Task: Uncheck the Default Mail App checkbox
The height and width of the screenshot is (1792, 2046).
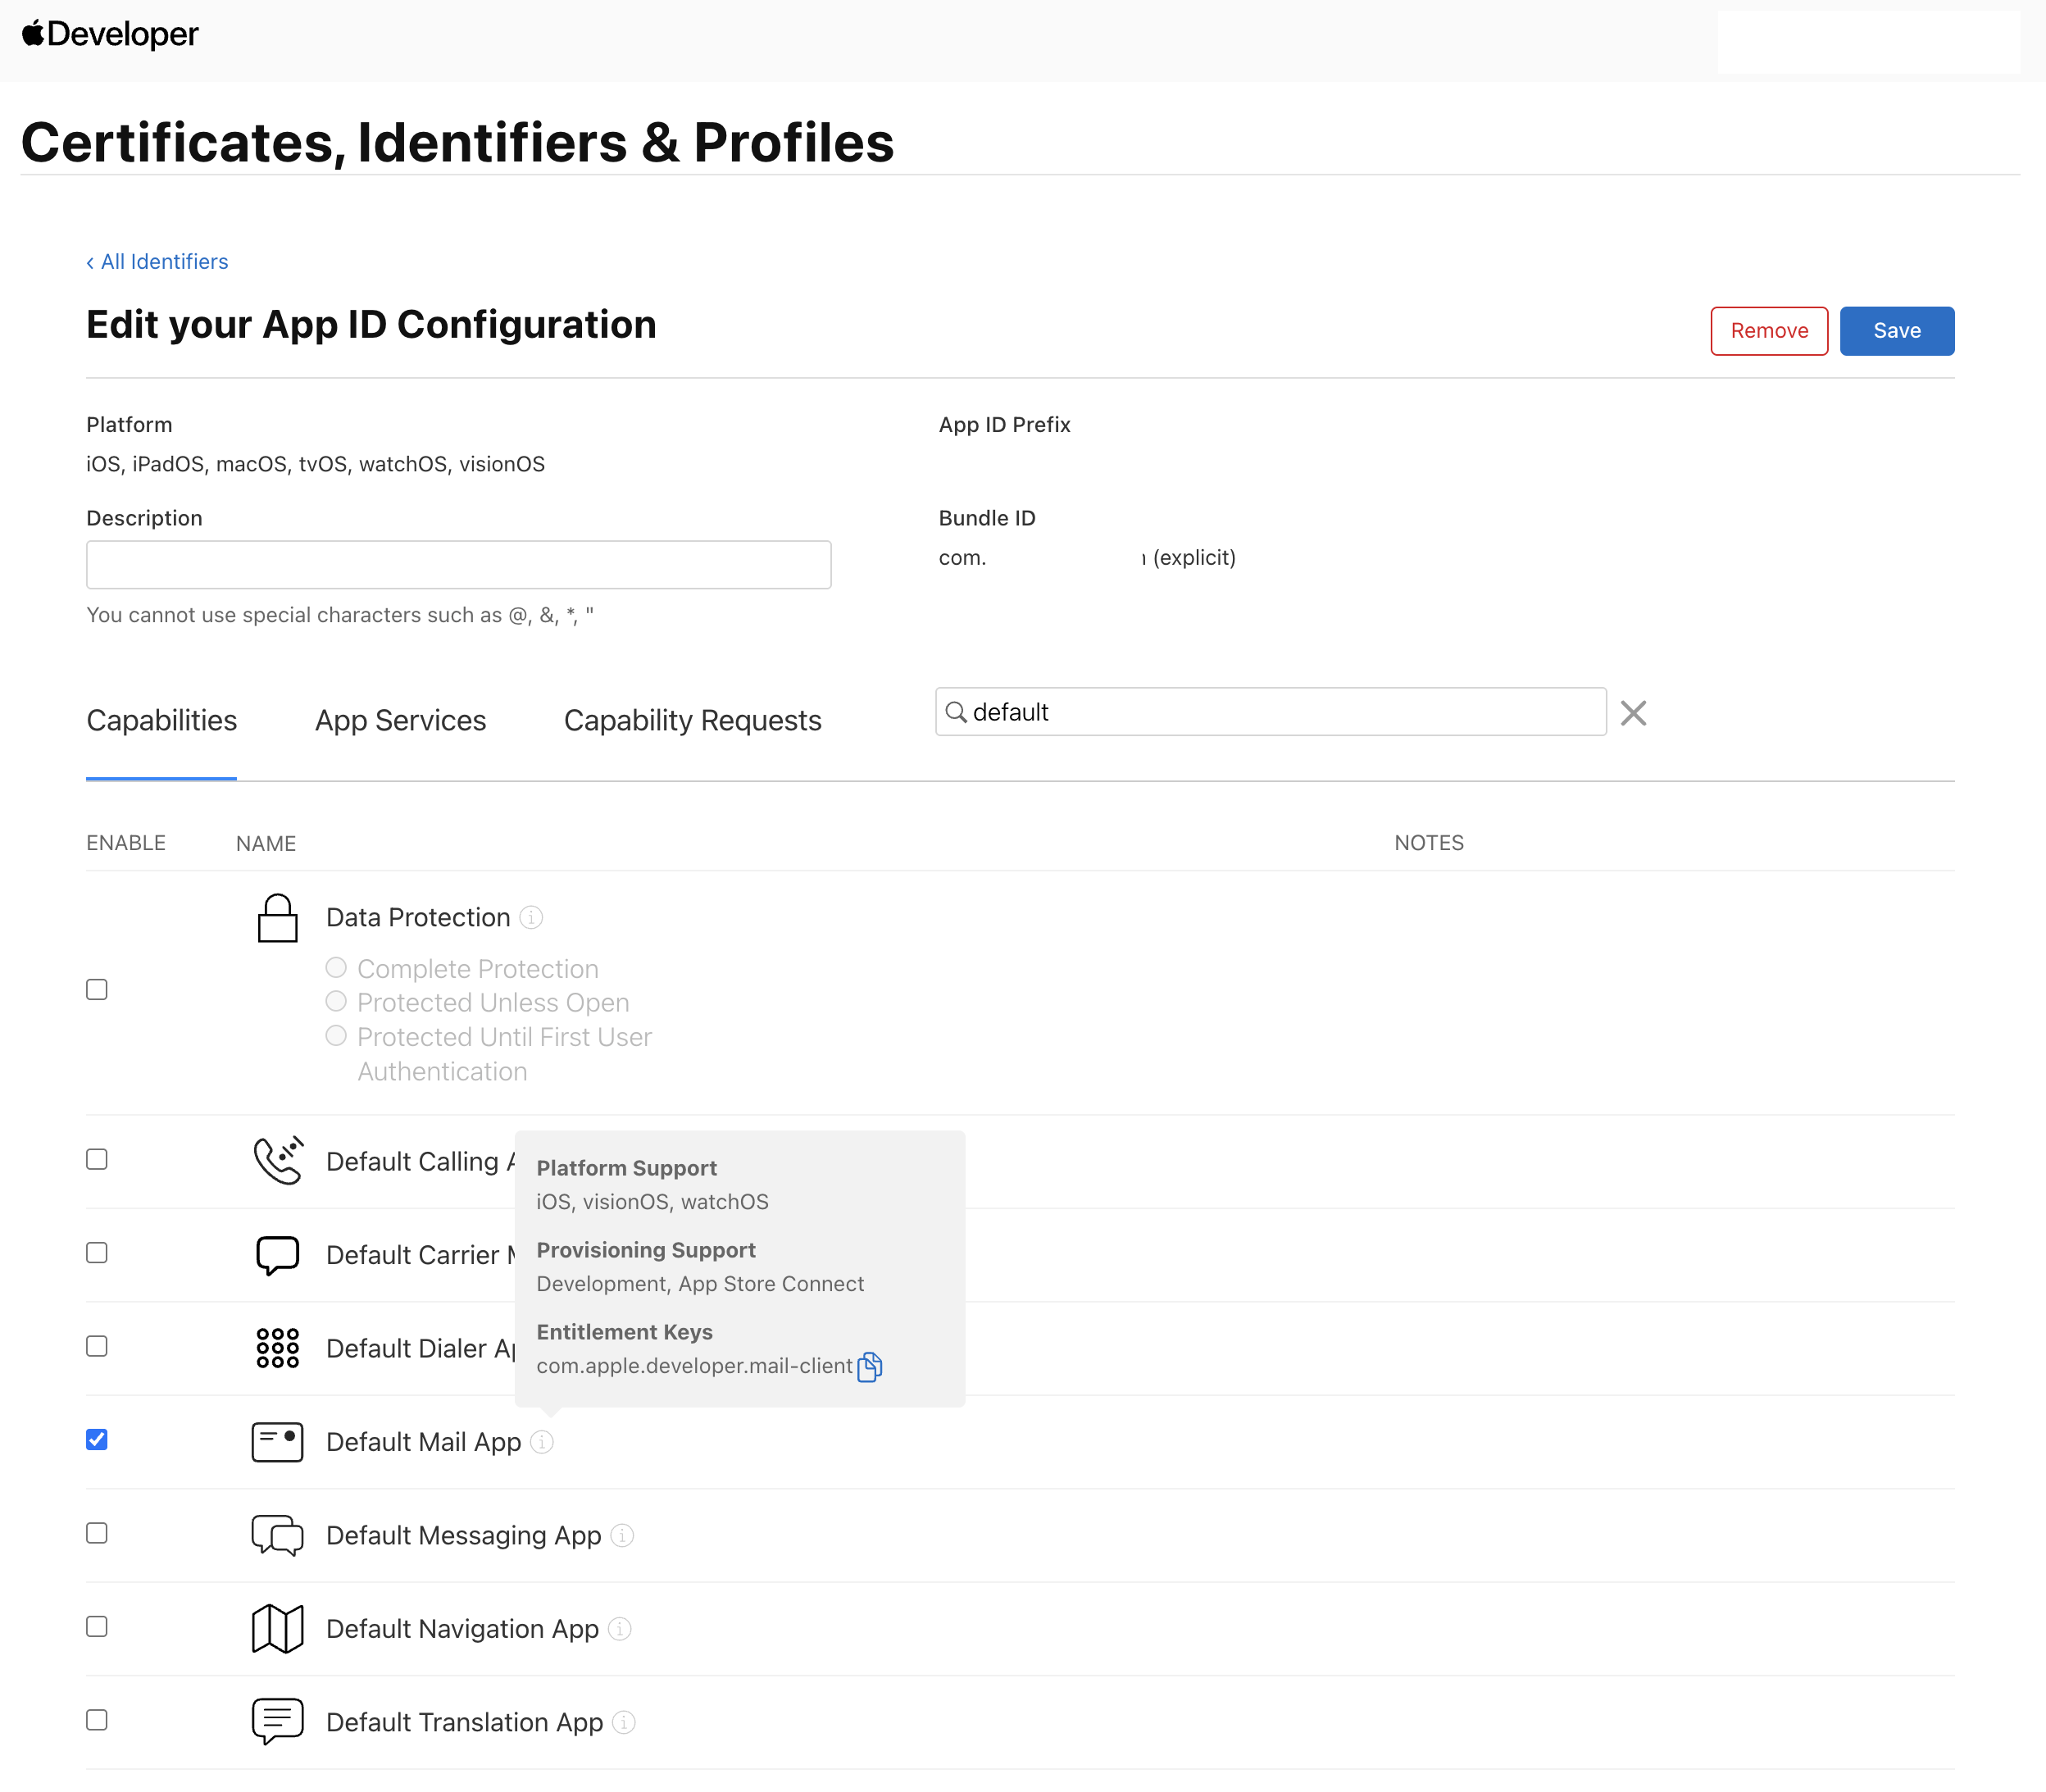Action: tap(97, 1440)
